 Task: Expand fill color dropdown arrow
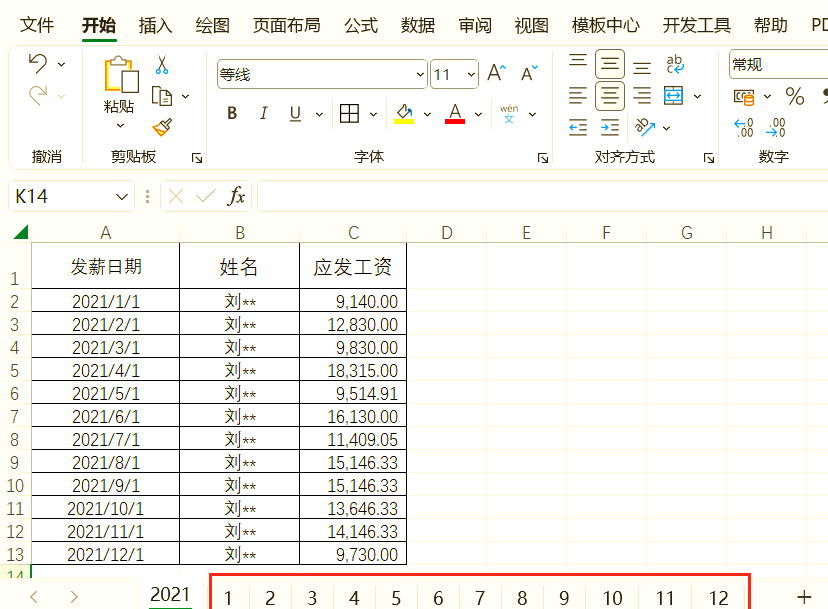[x=427, y=114]
